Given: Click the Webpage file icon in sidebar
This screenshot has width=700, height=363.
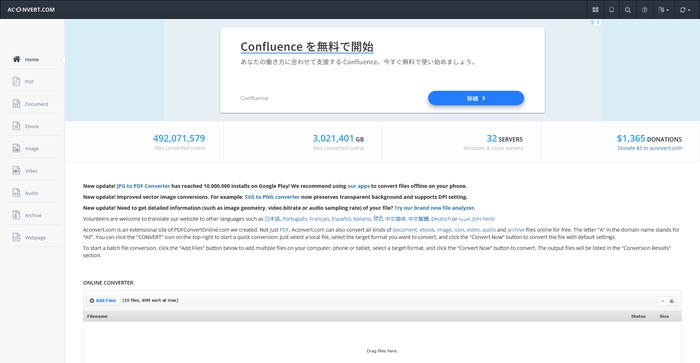Looking at the screenshot, I should (x=17, y=237).
